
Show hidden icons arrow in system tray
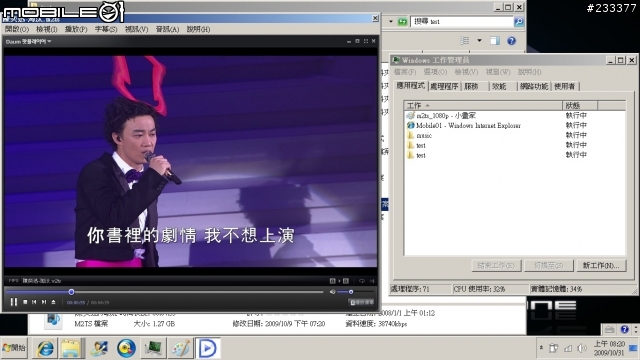pos(541,348)
